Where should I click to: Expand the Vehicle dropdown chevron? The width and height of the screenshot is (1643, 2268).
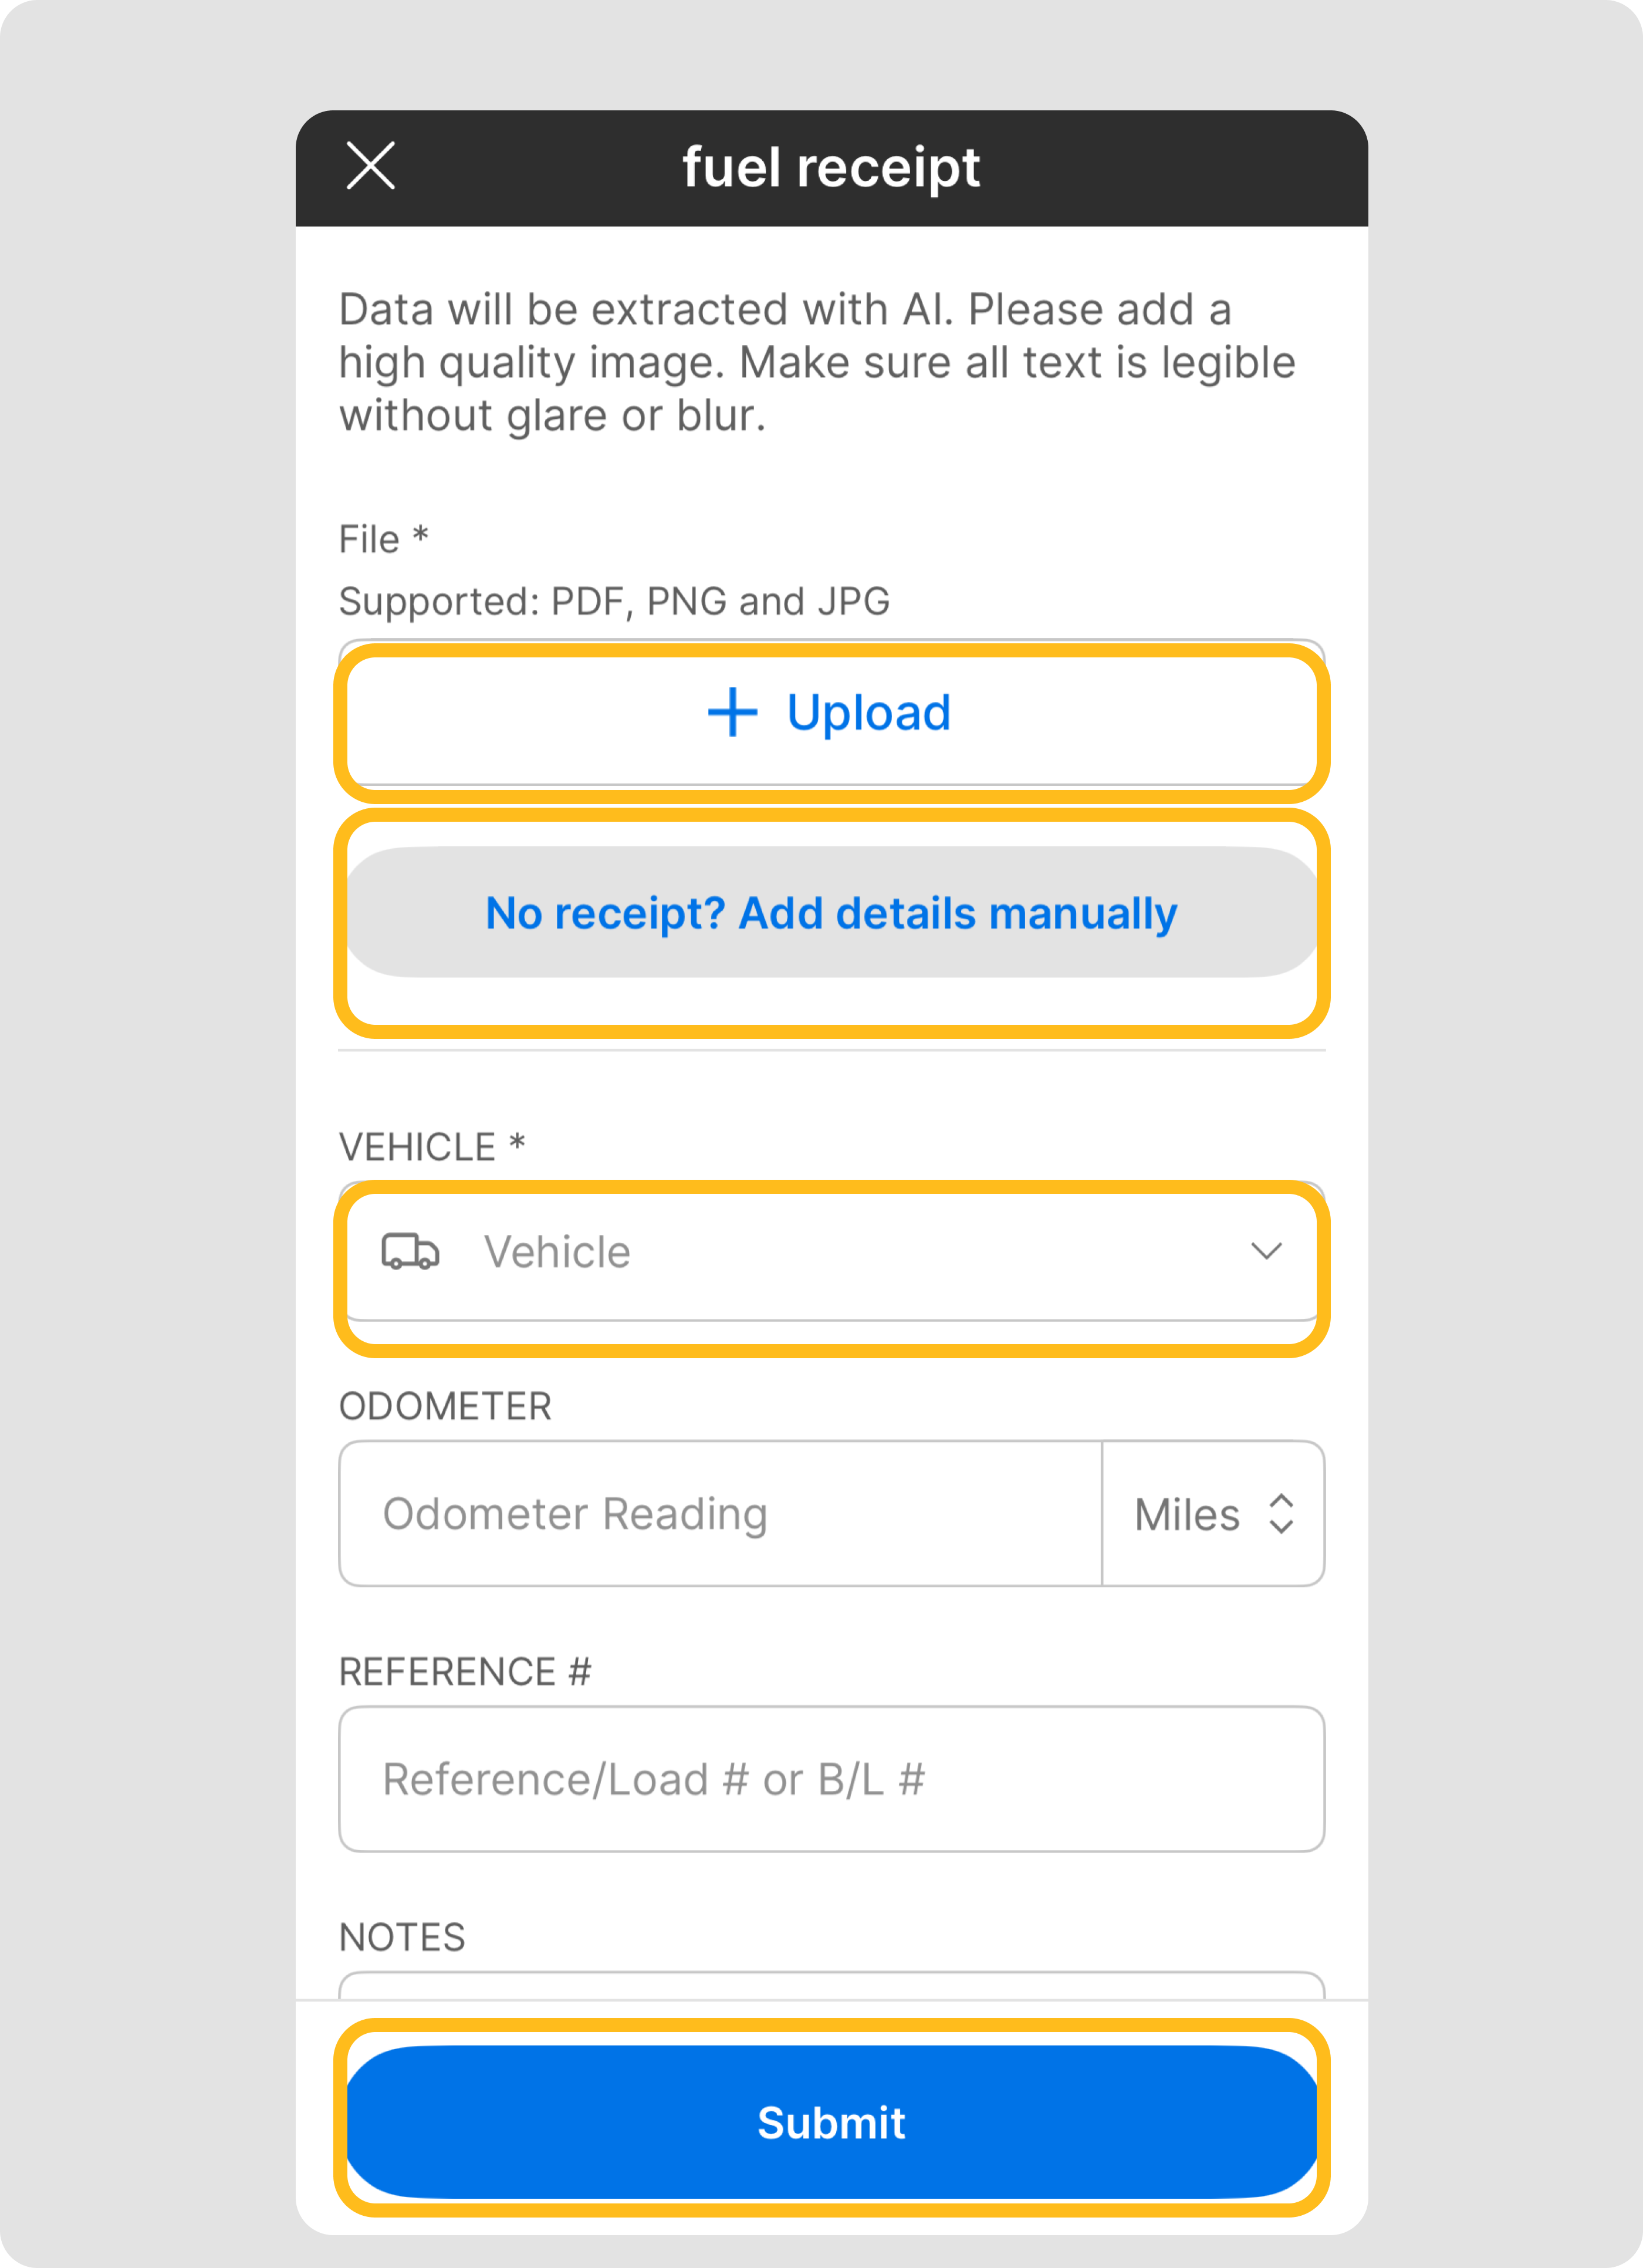[x=1266, y=1251]
